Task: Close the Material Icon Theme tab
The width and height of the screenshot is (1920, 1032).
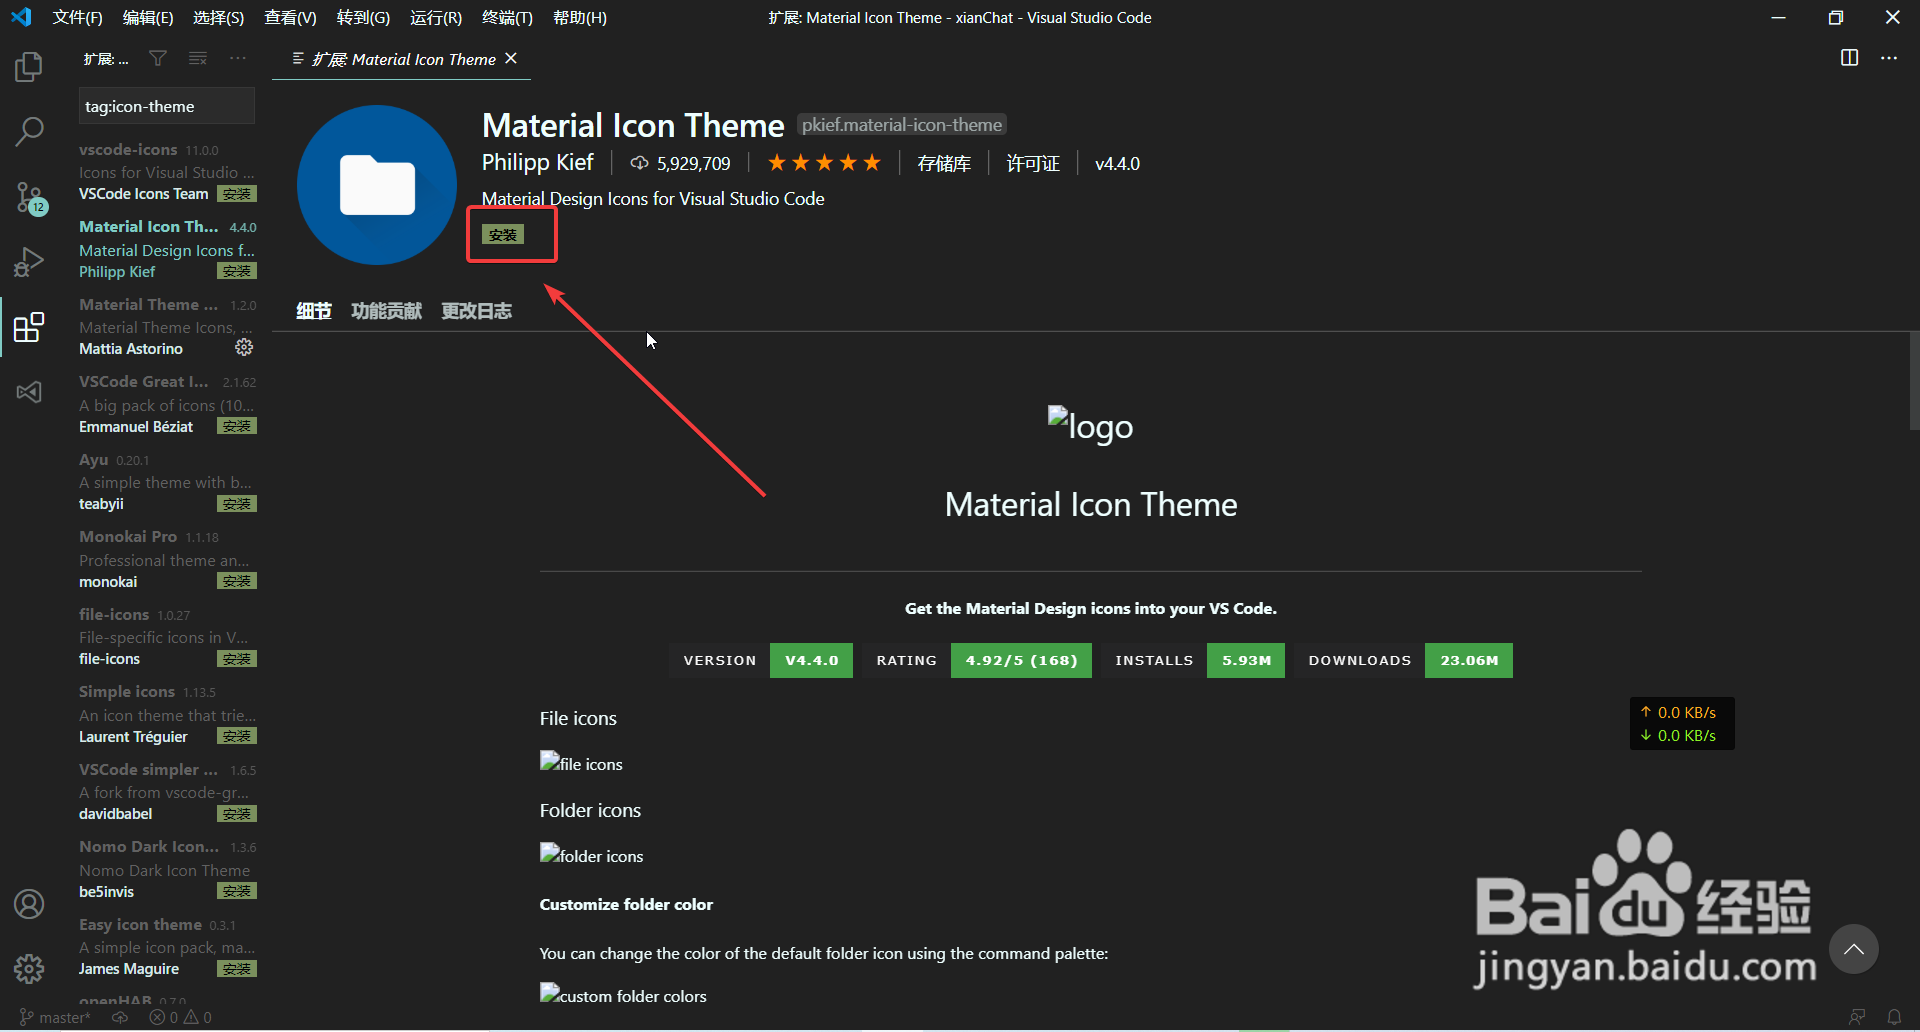Action: 511,59
